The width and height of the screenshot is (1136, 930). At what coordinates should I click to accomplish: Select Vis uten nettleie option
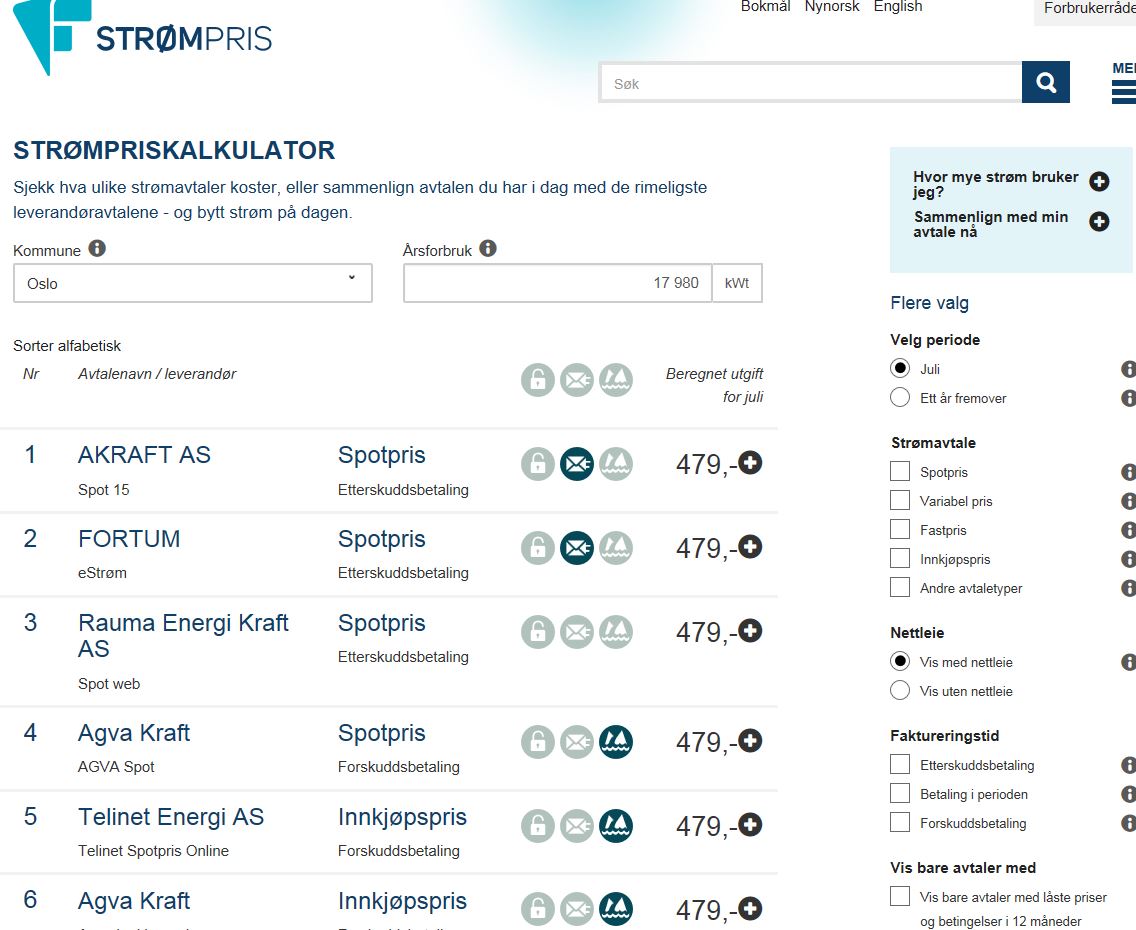tap(900, 691)
